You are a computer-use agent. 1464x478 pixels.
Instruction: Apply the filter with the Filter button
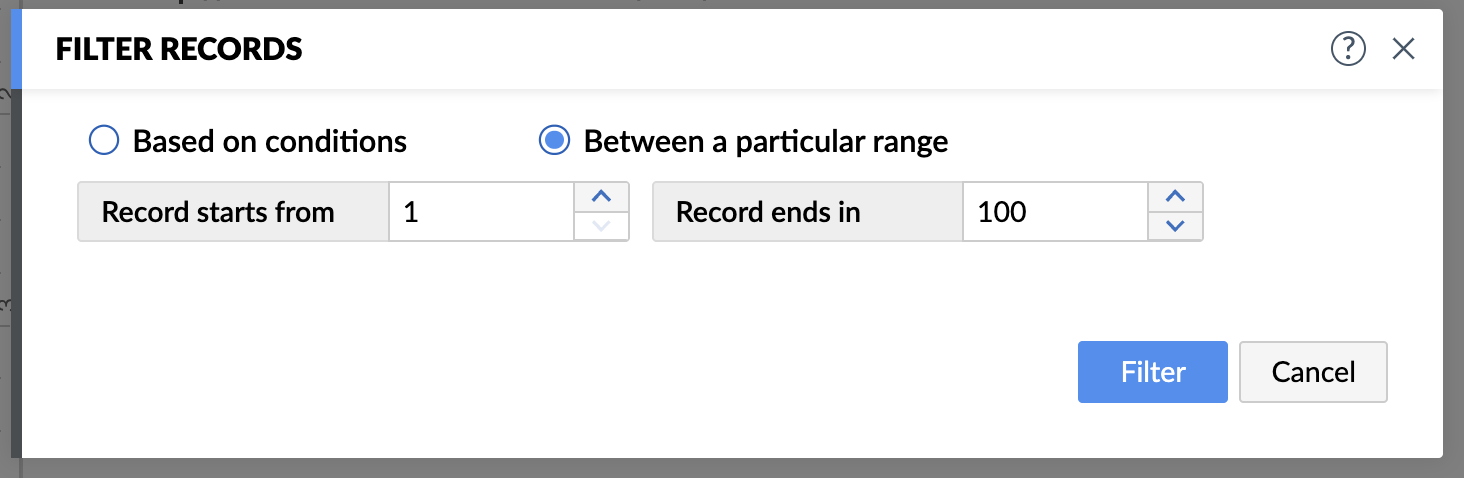click(1152, 372)
